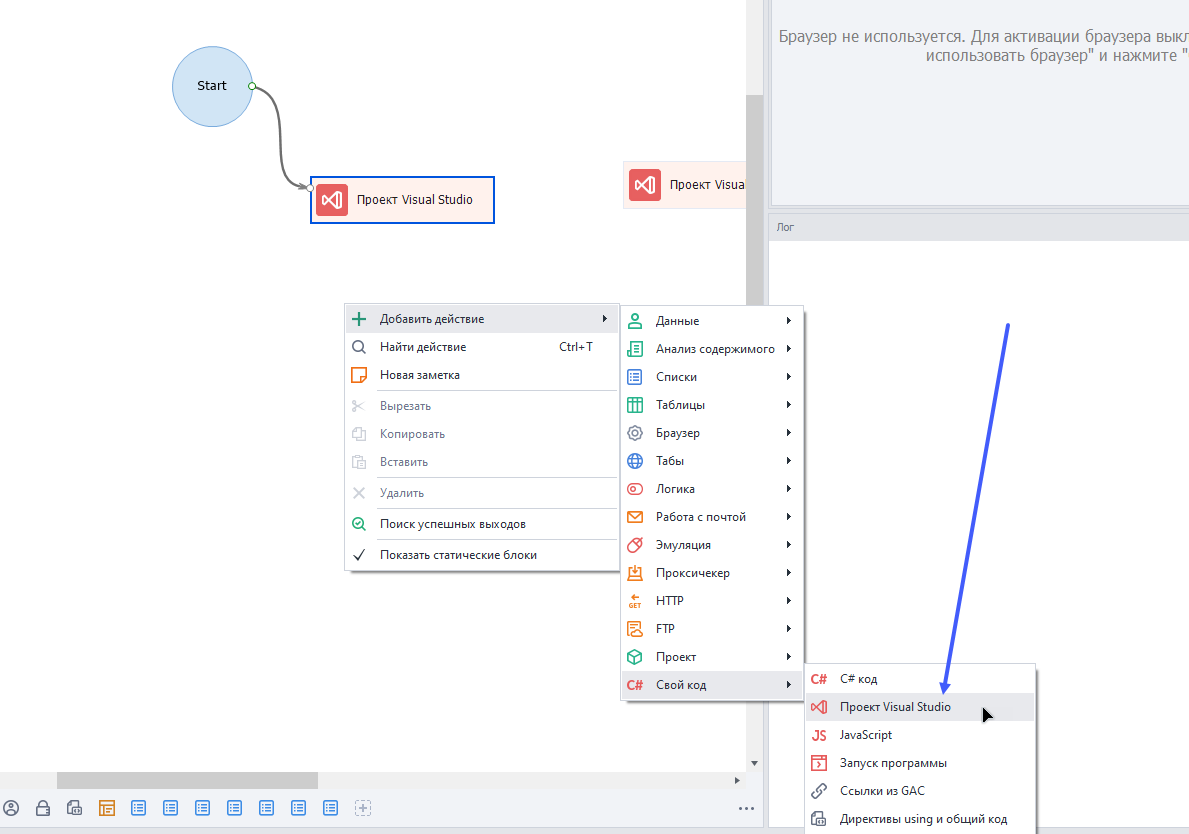Open Директивы using и общий код
This screenshot has height=834, width=1189.
click(x=920, y=820)
